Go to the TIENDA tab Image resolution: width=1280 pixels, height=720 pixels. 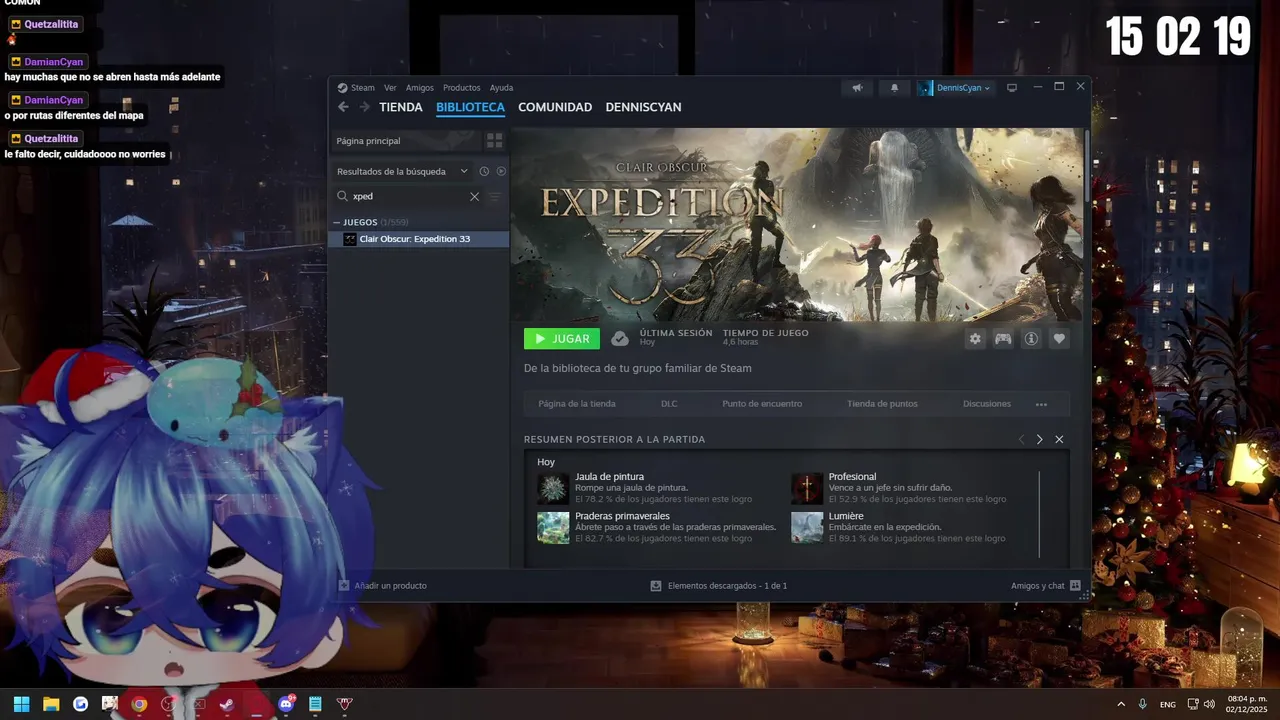401,107
